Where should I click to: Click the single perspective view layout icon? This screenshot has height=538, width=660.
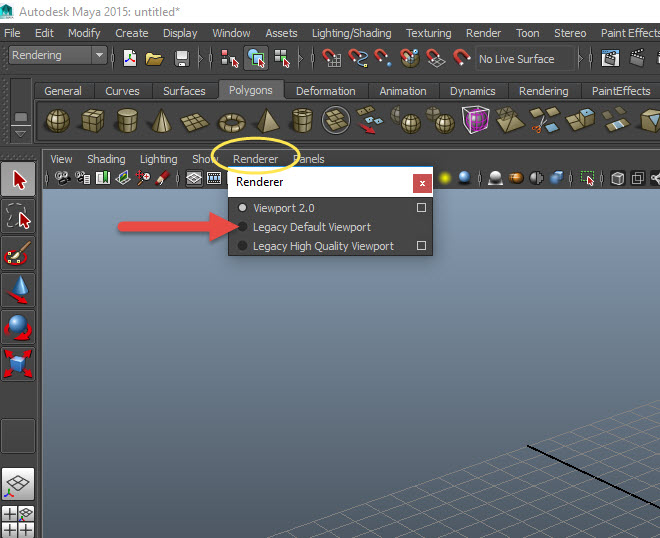(18, 483)
